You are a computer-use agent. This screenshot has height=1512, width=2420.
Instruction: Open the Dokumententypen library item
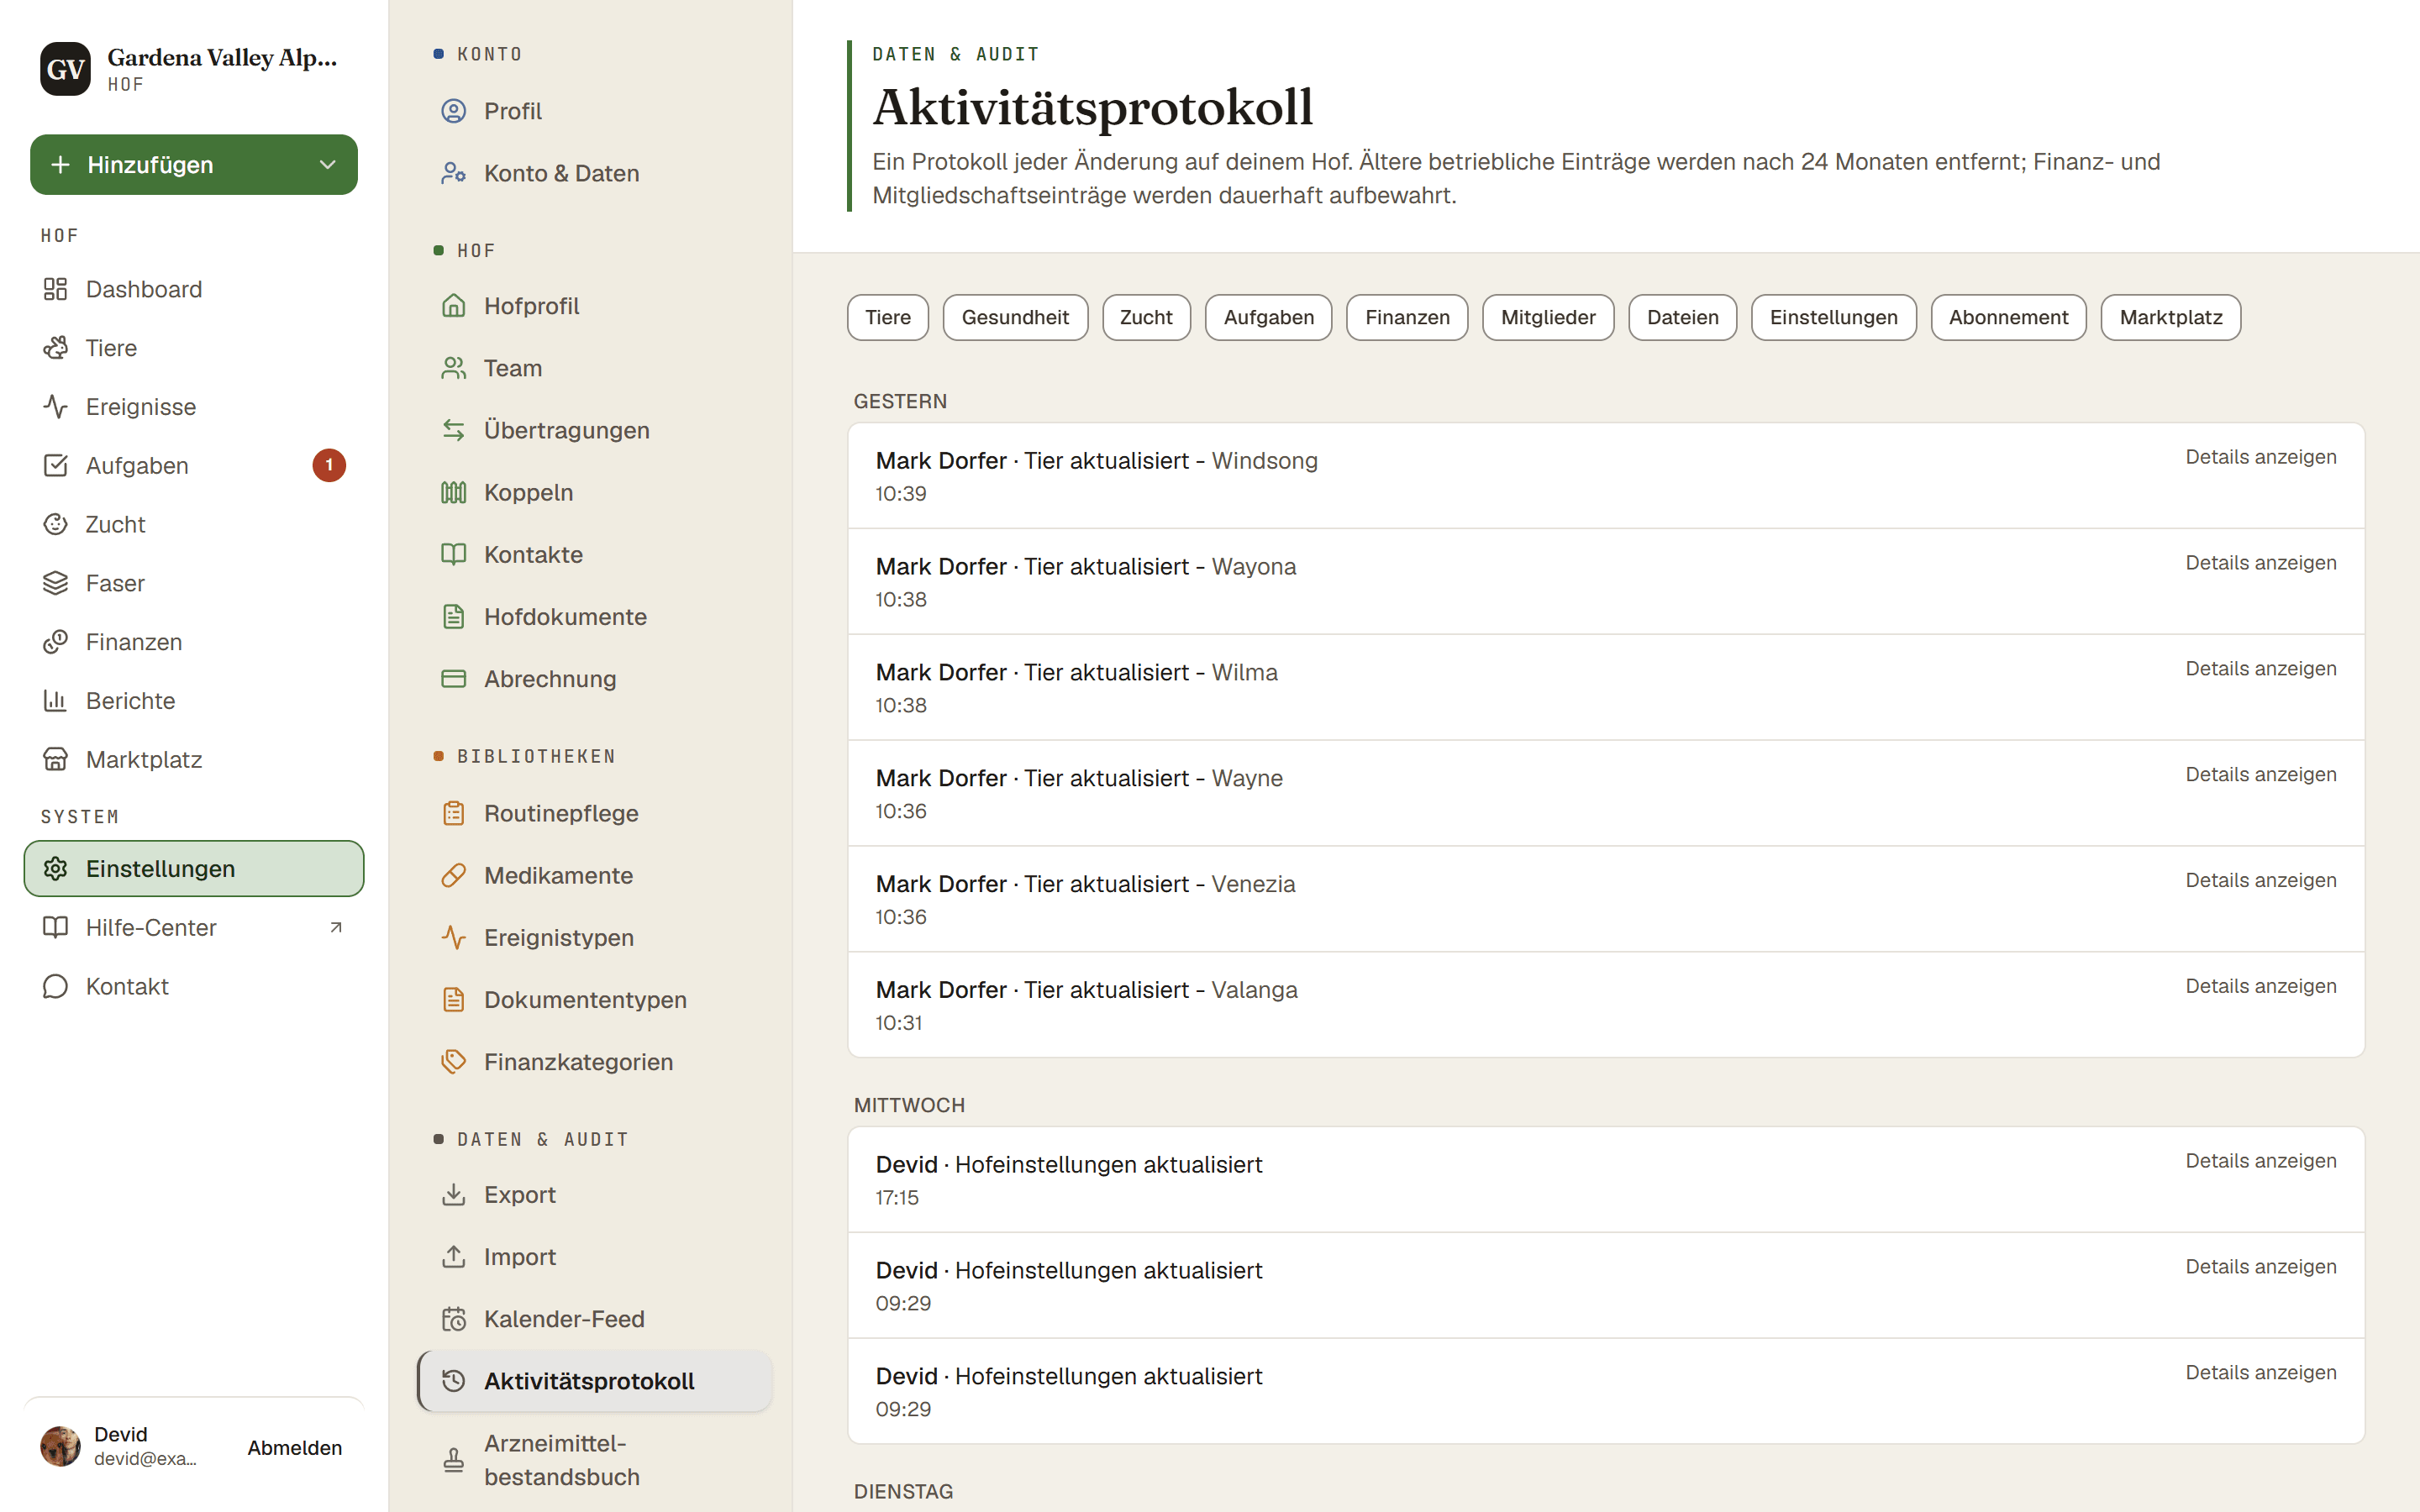[x=594, y=1000]
